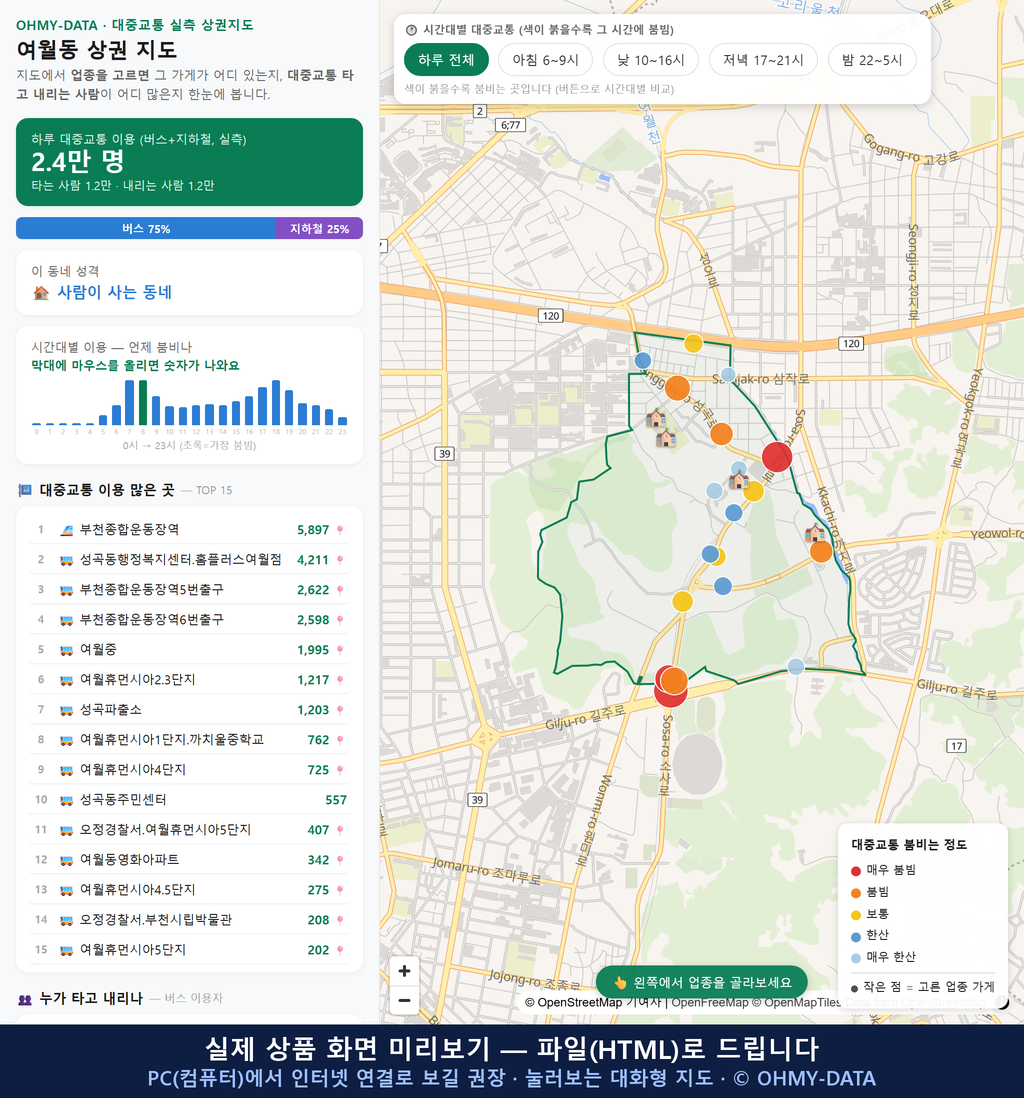1024x1098 pixels.
Task: Open the OpenFreeMap attribution link
Action: [x=710, y=1002]
